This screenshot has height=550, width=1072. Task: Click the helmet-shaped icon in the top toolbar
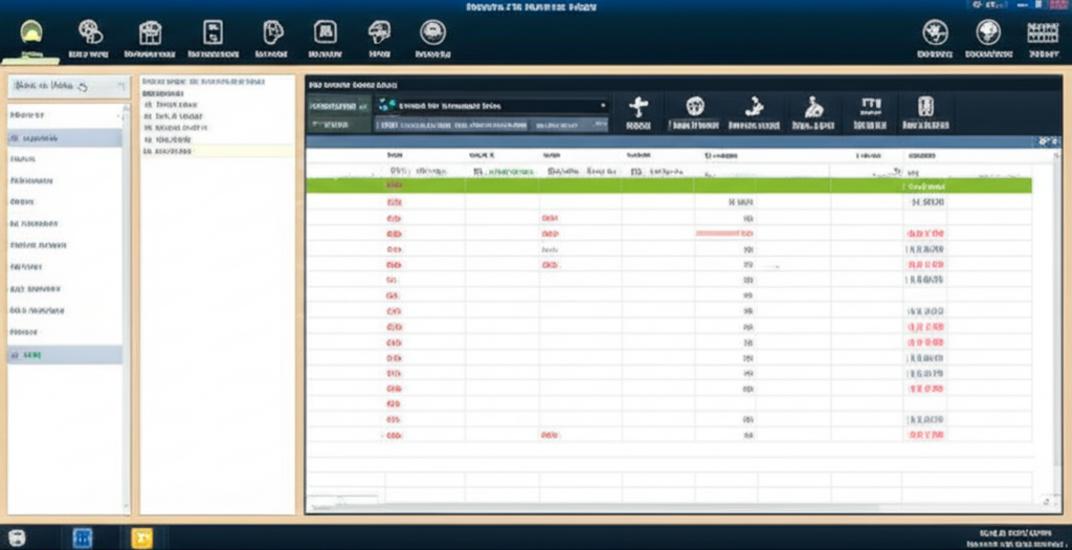(x=379, y=33)
